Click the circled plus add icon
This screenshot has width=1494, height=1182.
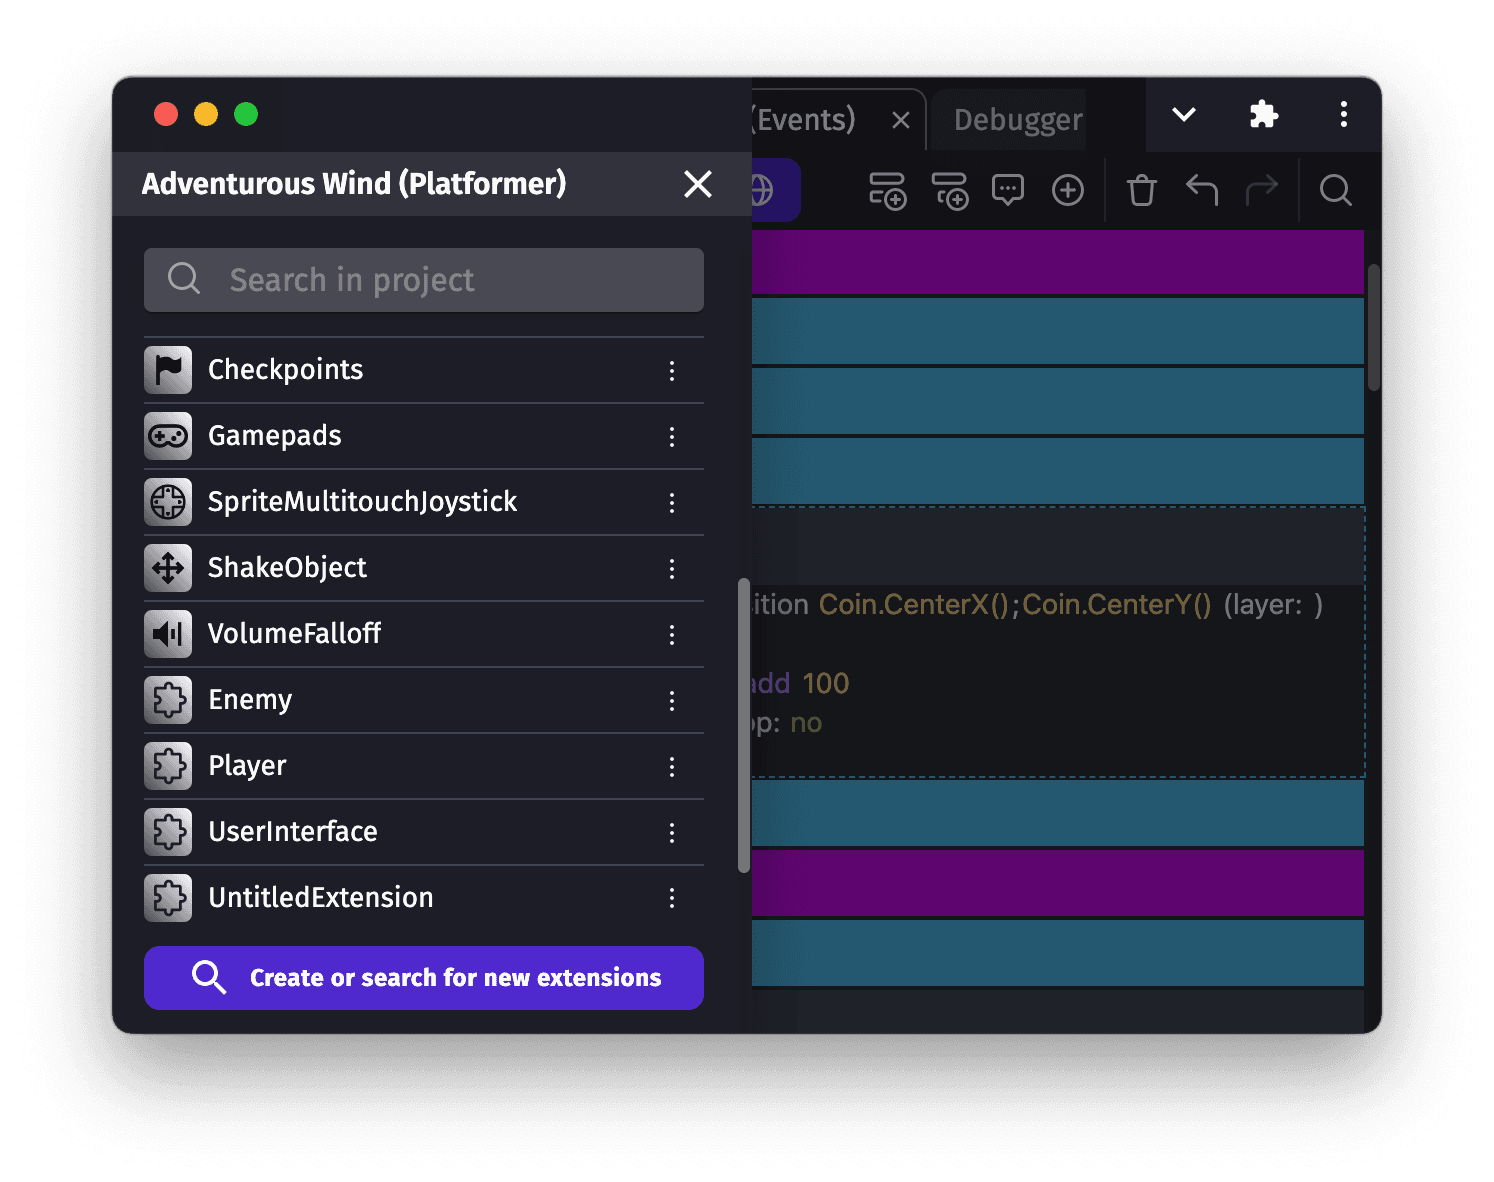[1067, 190]
